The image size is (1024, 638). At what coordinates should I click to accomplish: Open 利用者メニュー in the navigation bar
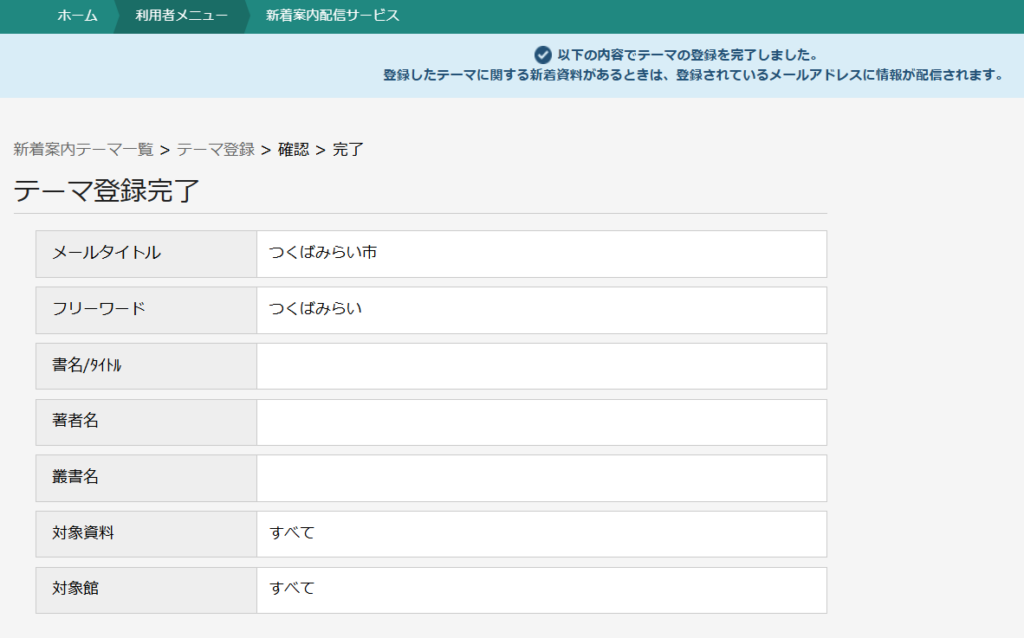181,16
